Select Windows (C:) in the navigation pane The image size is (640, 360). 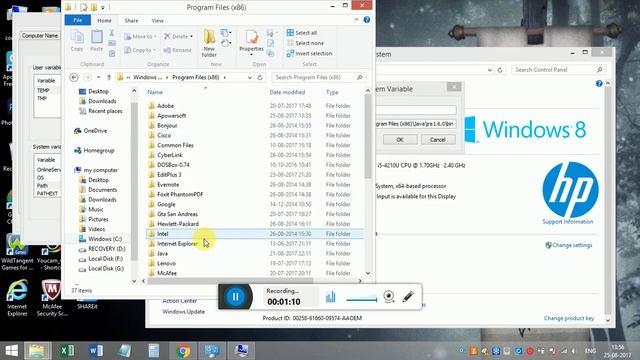pos(101,239)
